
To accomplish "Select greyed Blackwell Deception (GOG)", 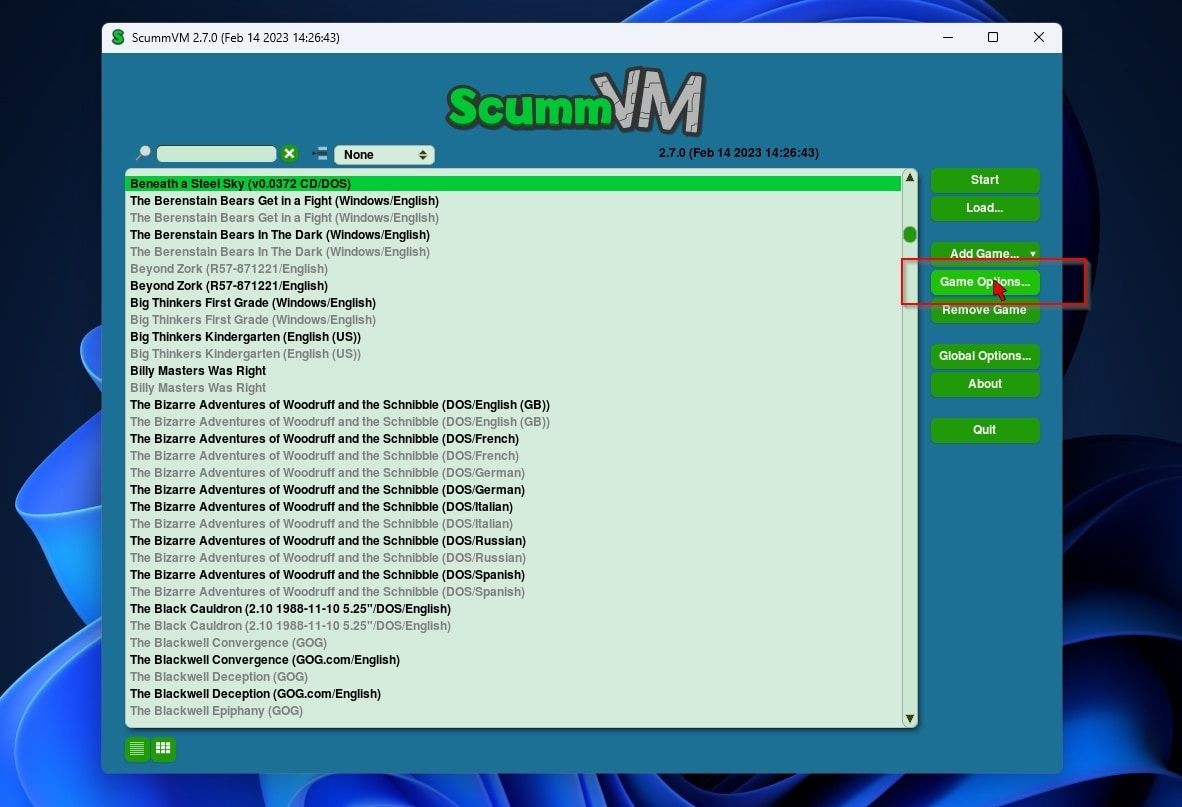I will (x=513, y=677).
